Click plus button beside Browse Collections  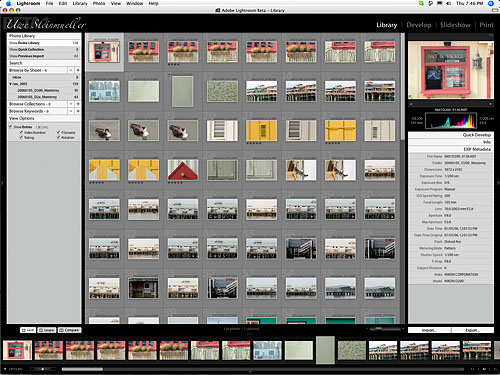(78, 104)
